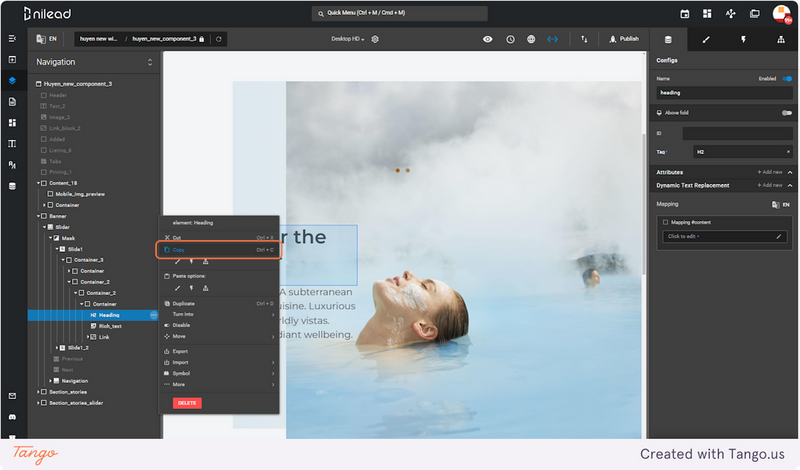Click the preview eye icon in top toolbar
This screenshot has width=800, height=470.
pyautogui.click(x=488, y=39)
